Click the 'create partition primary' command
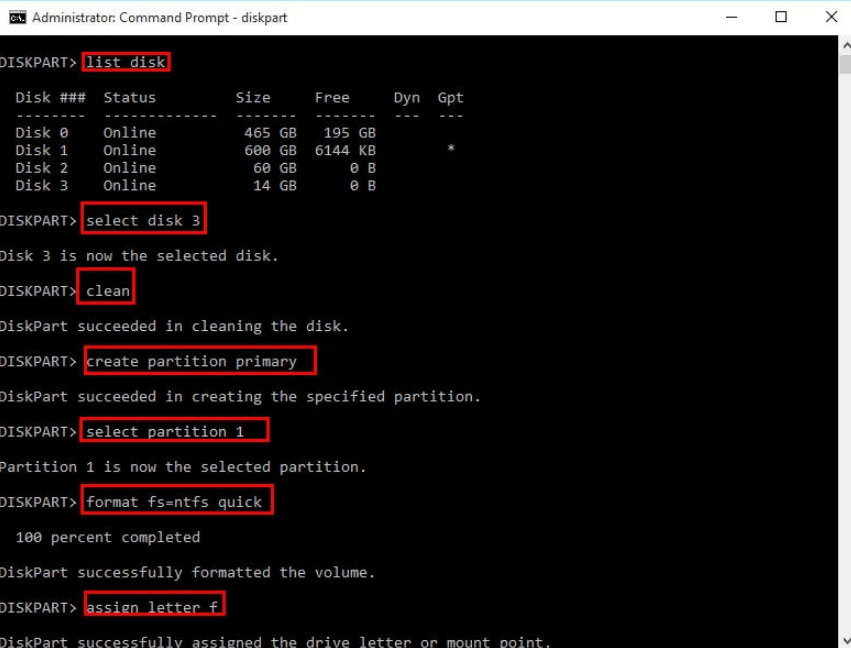The image size is (851, 648). (x=191, y=361)
